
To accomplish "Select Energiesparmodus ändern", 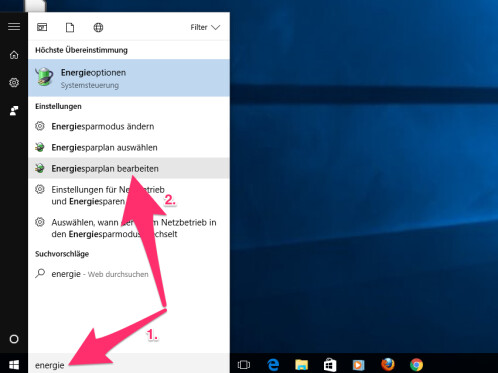I will 129,126.
